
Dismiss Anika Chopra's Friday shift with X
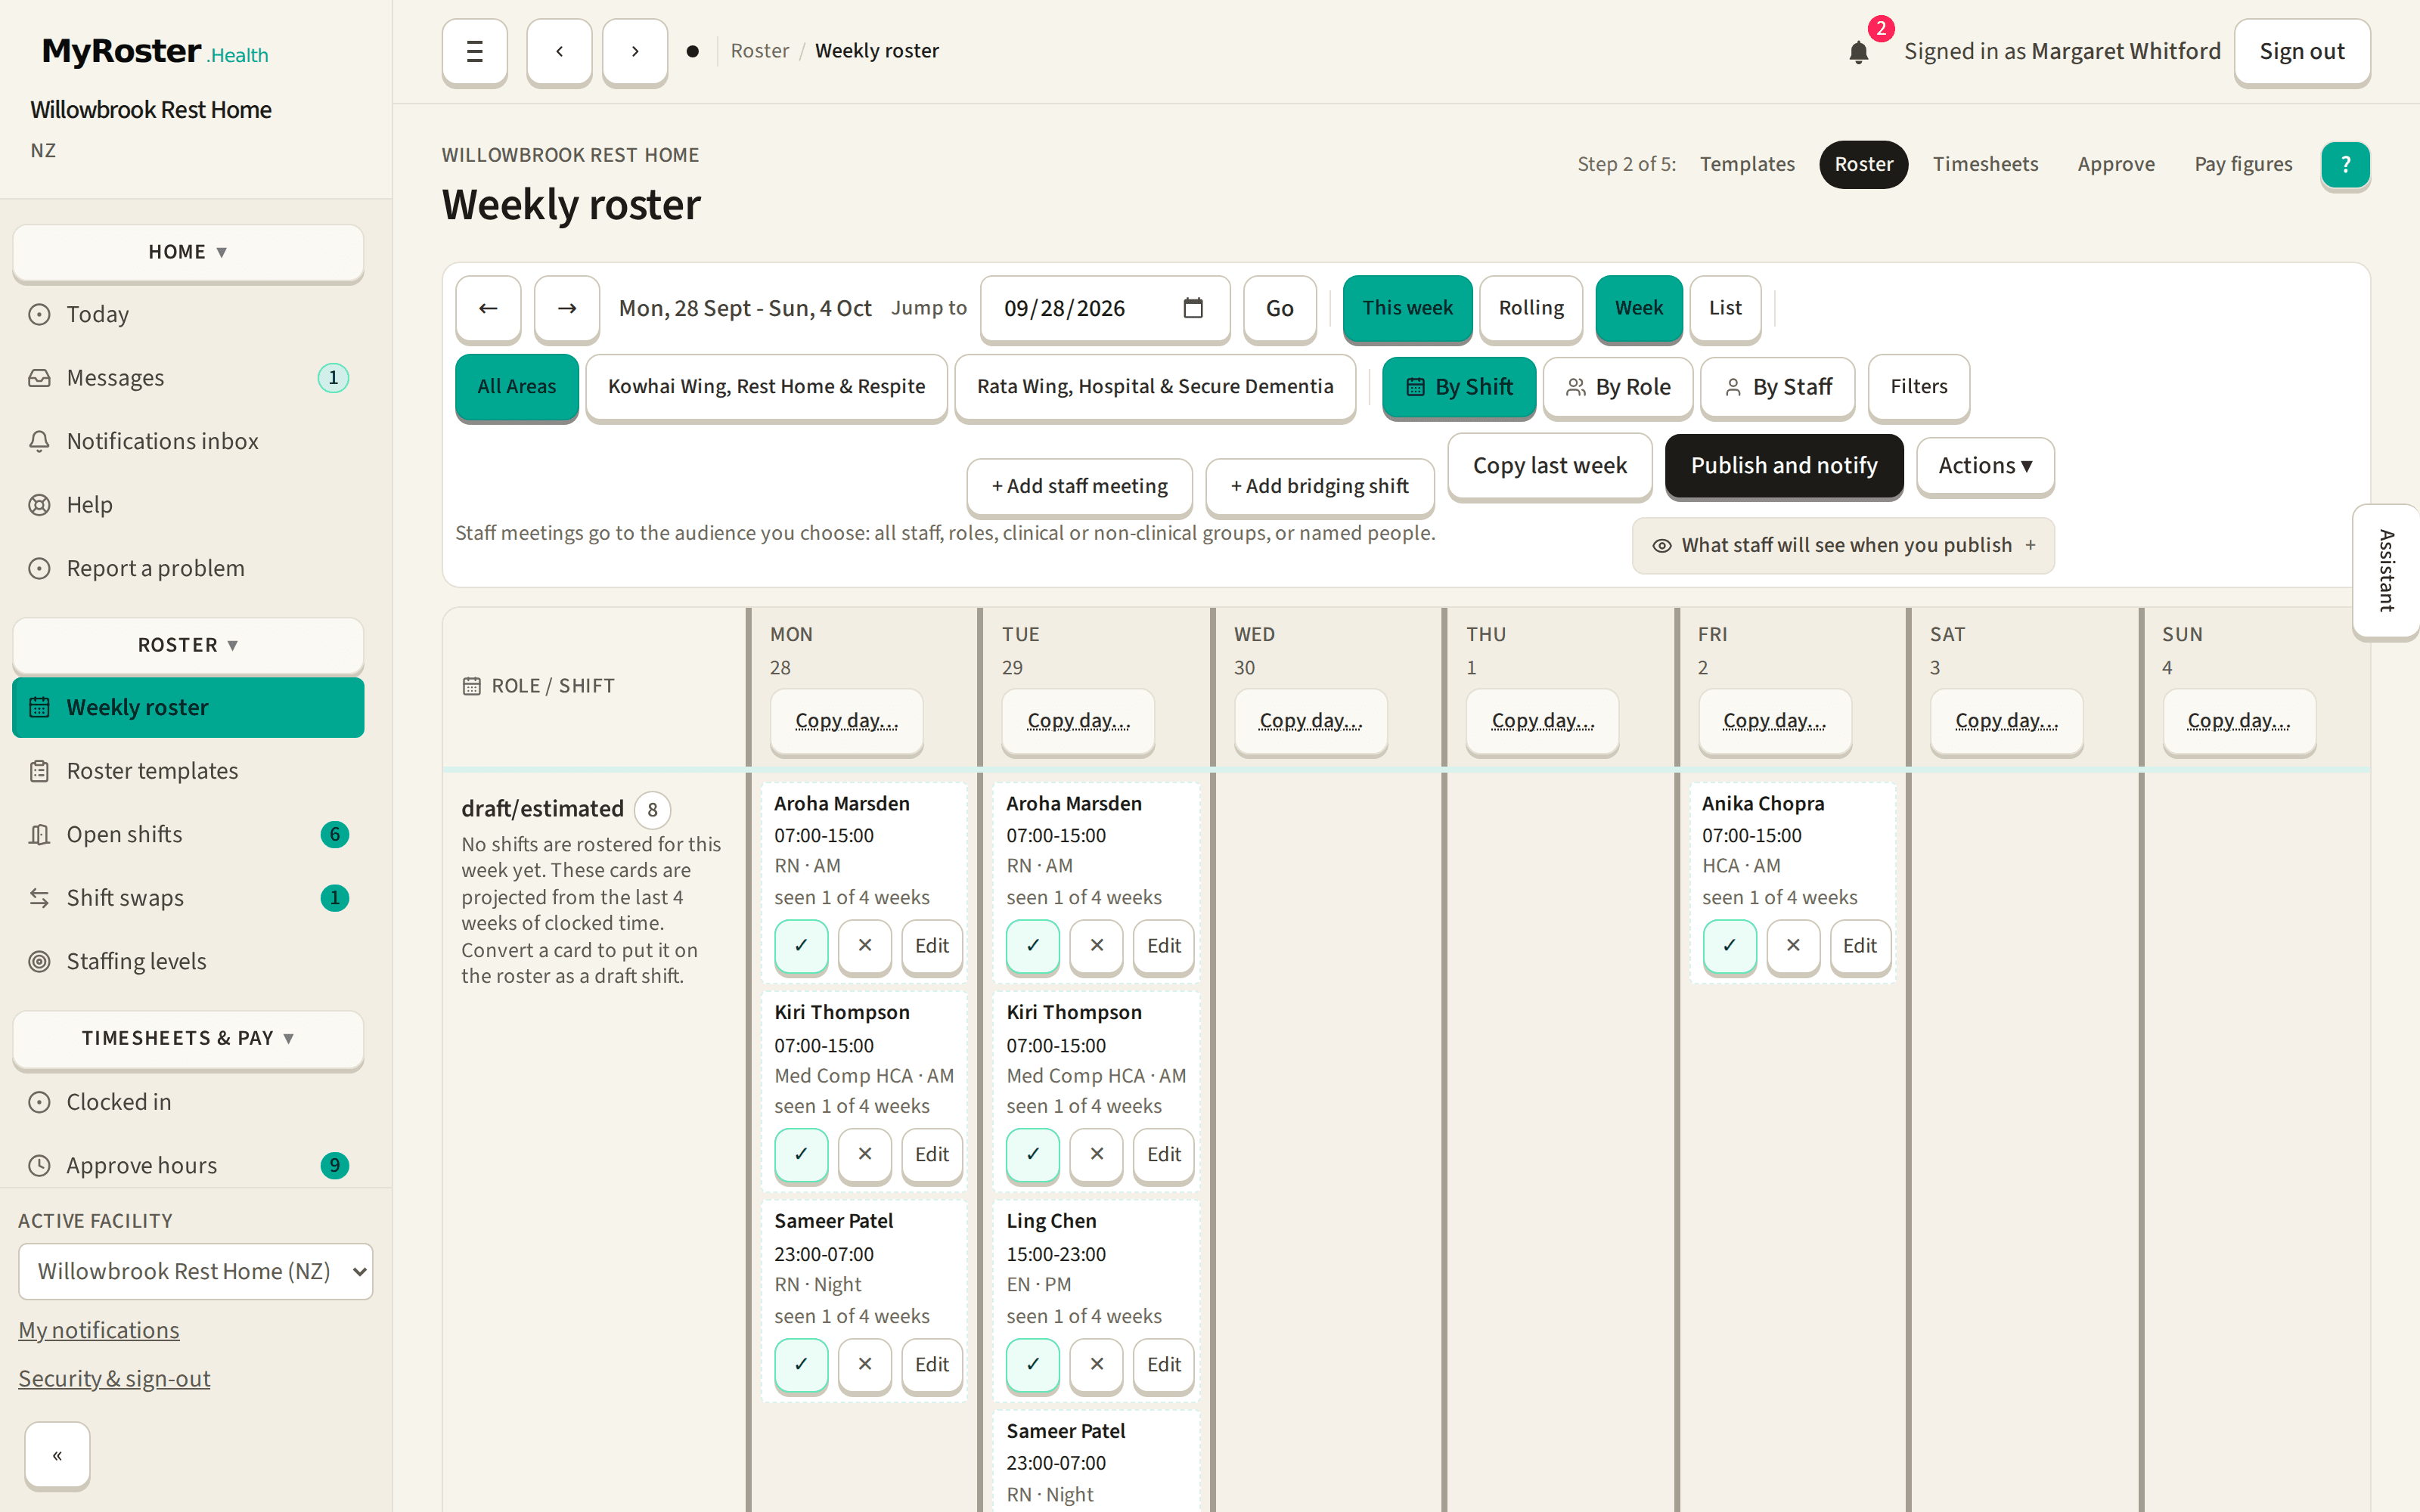1793,945
